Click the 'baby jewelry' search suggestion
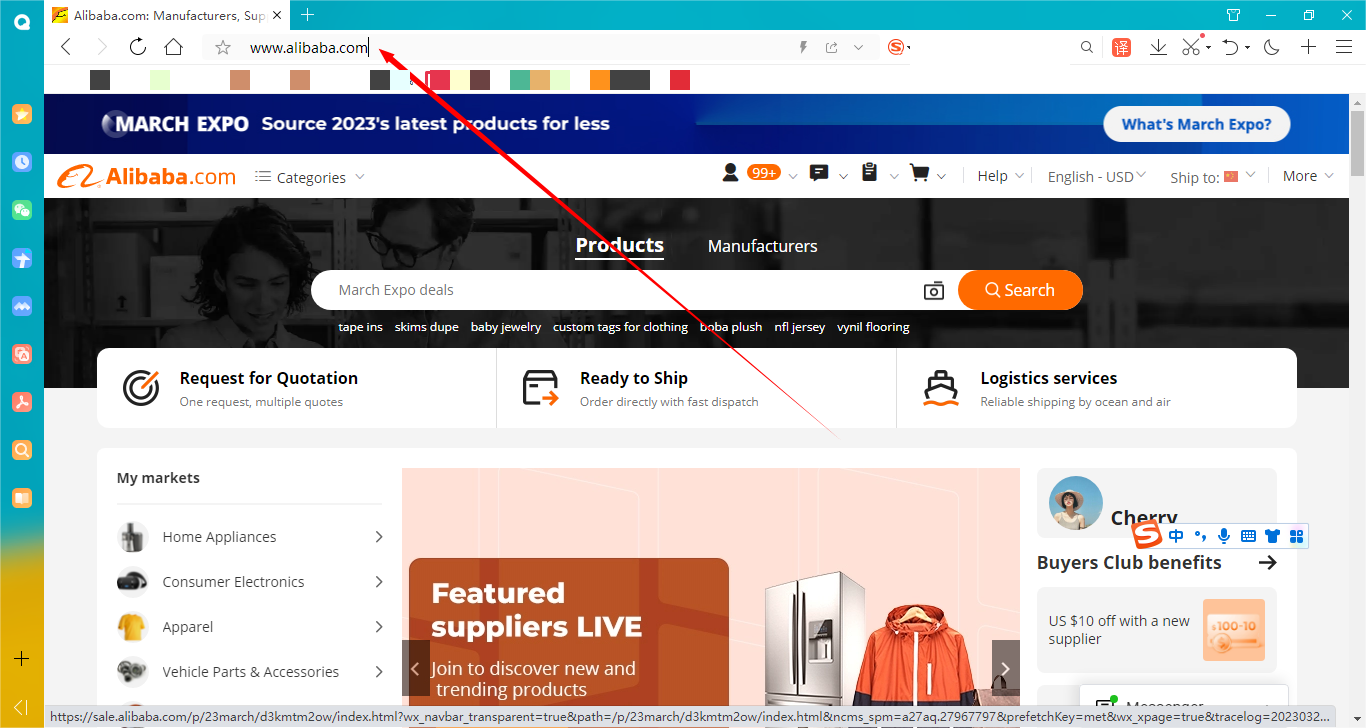This screenshot has width=1366, height=728. 506,327
